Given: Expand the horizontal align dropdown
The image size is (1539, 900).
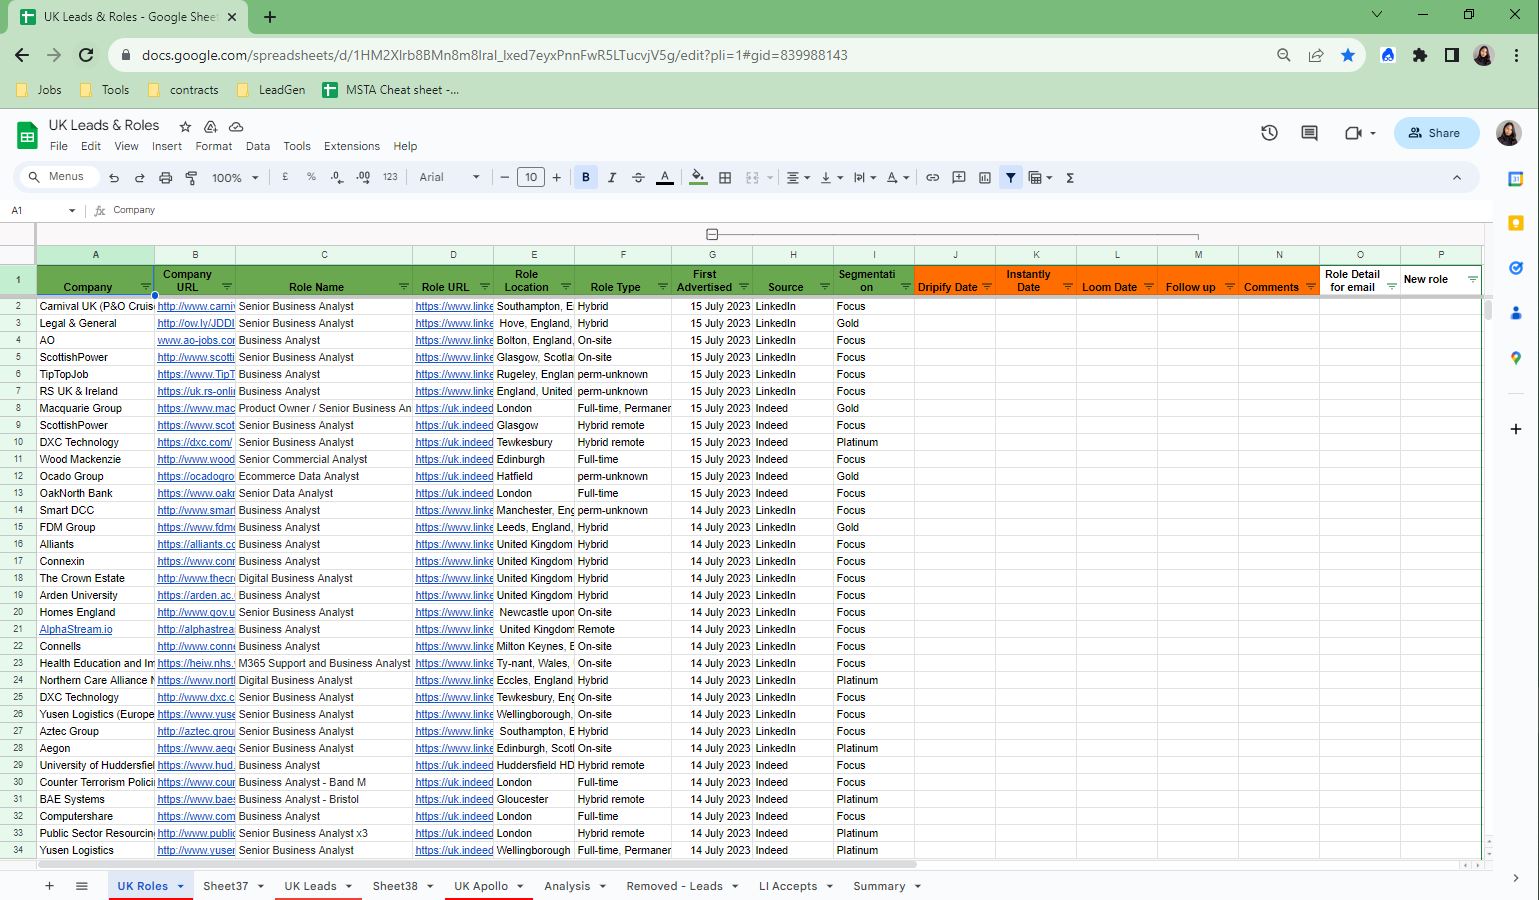Looking at the screenshot, I should click(798, 178).
